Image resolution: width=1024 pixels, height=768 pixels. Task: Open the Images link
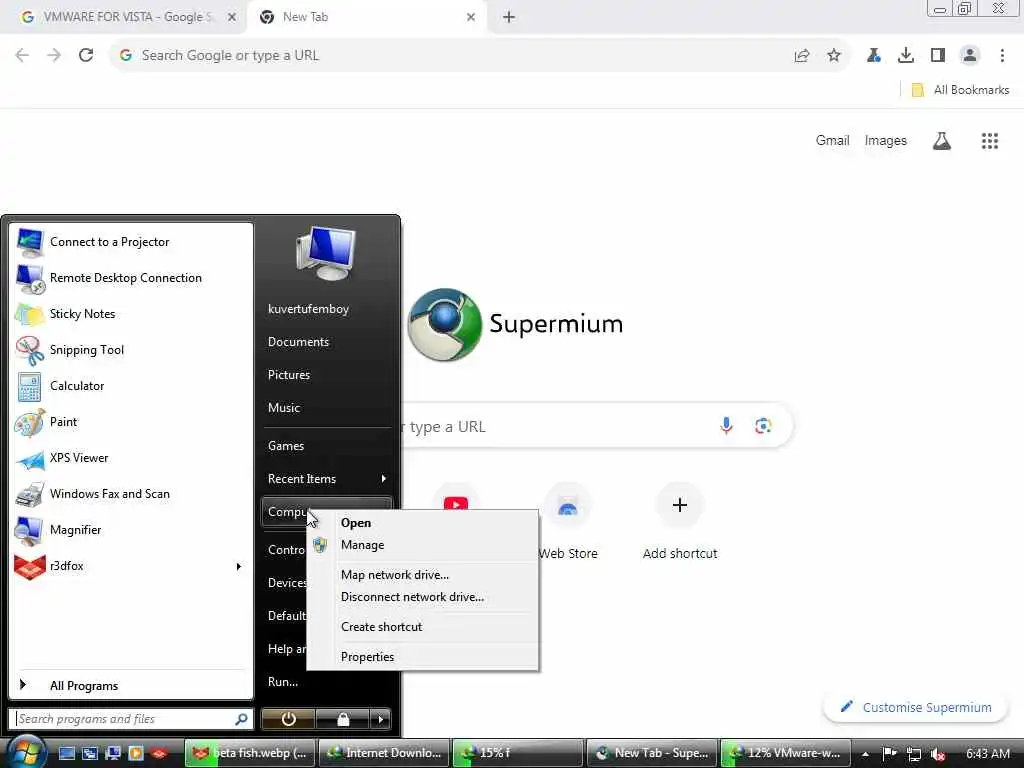[x=886, y=140]
